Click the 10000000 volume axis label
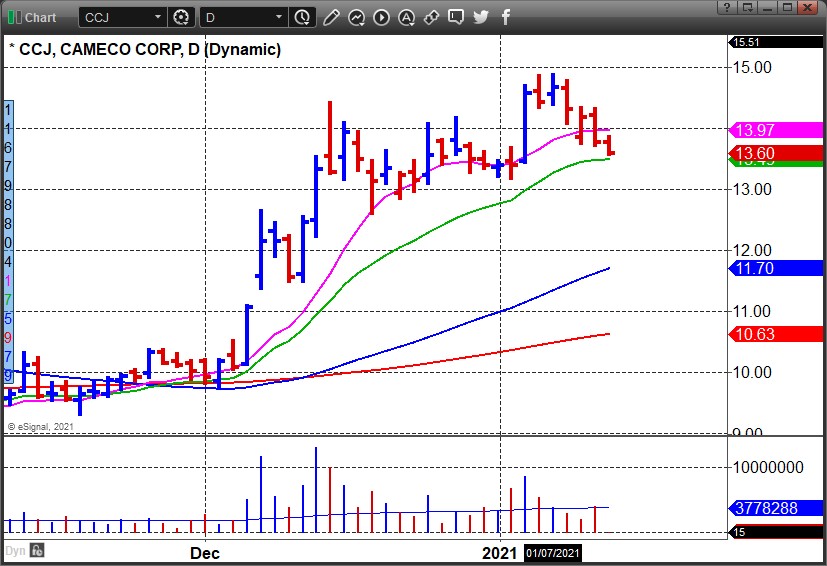The width and height of the screenshot is (827, 566). point(768,467)
